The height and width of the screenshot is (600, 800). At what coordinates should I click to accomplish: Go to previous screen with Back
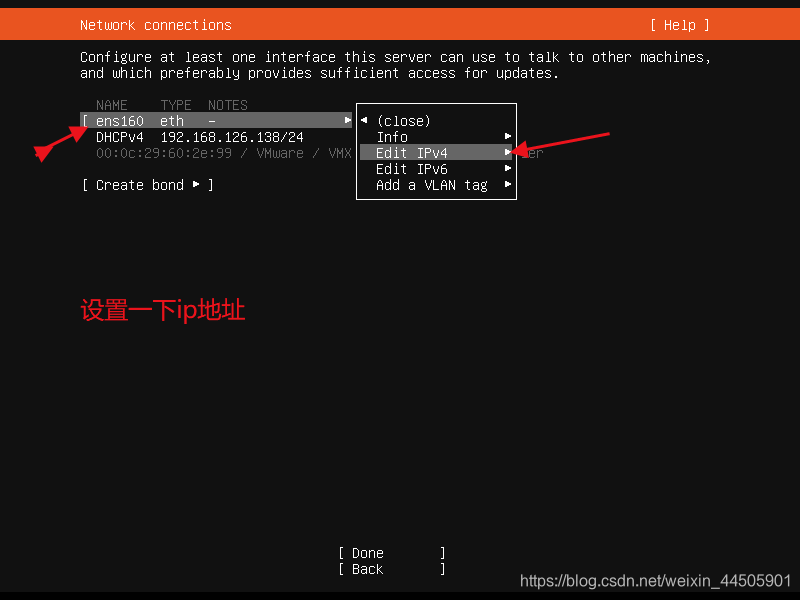coord(392,569)
